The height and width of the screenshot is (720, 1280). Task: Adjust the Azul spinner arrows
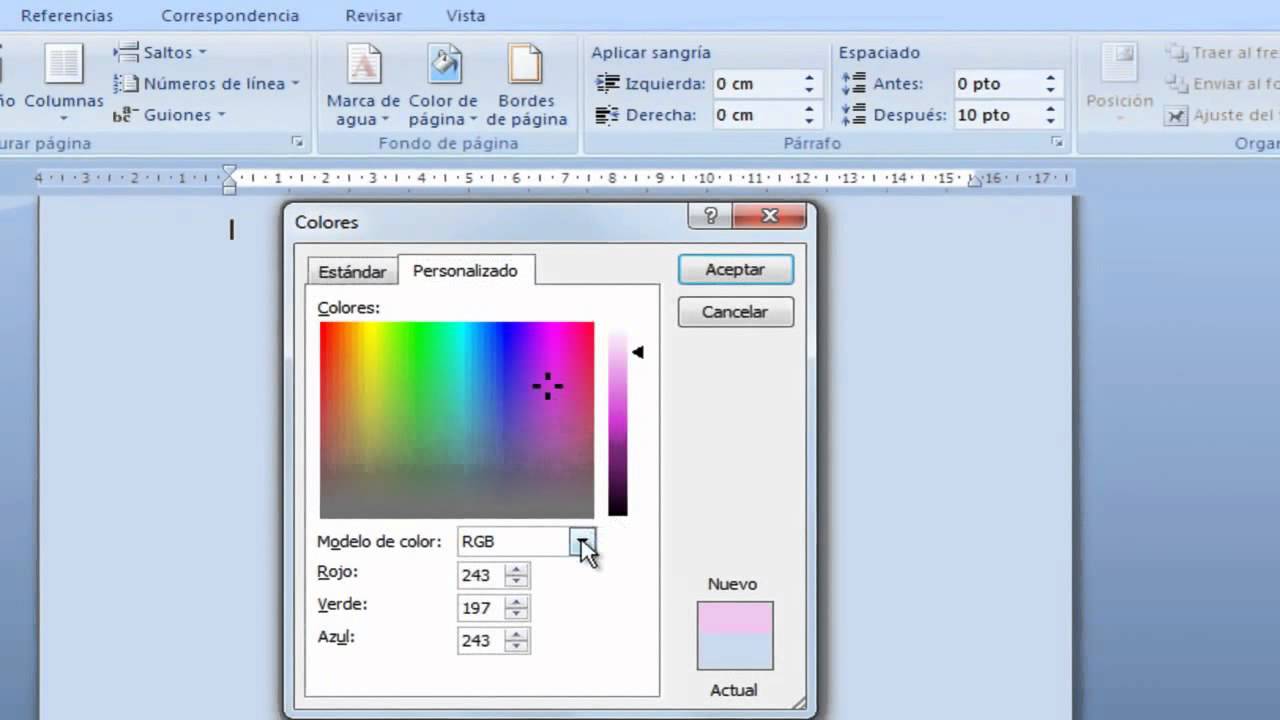coord(516,641)
